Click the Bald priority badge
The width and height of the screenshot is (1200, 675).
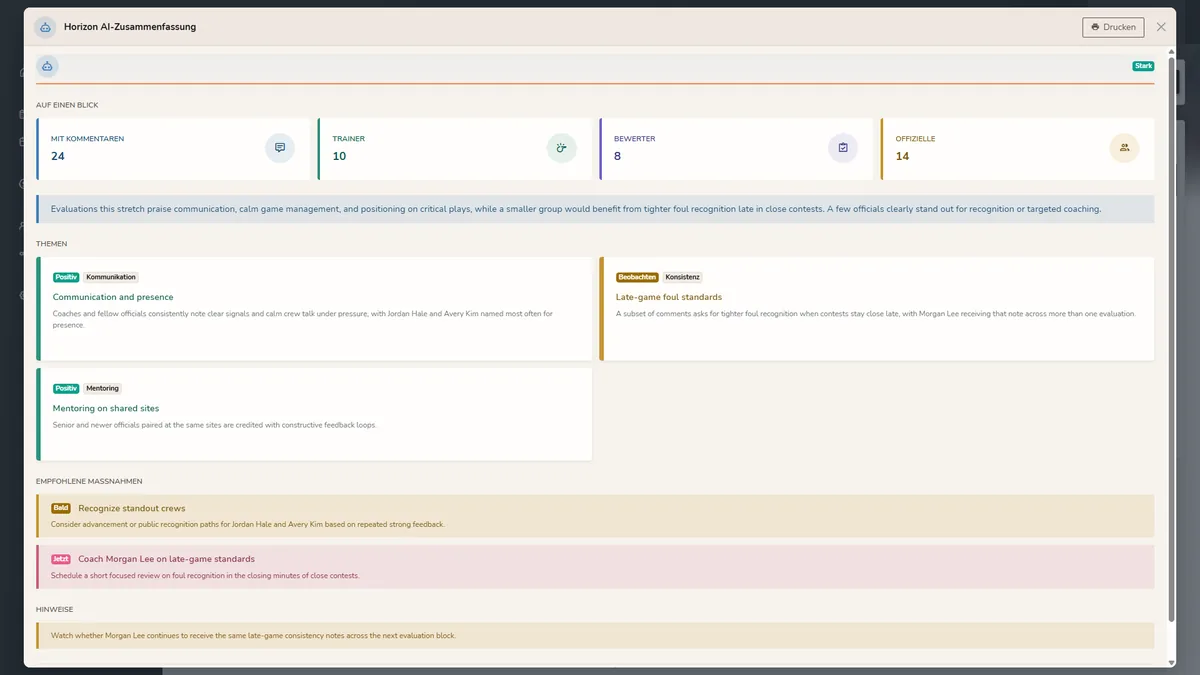61,508
